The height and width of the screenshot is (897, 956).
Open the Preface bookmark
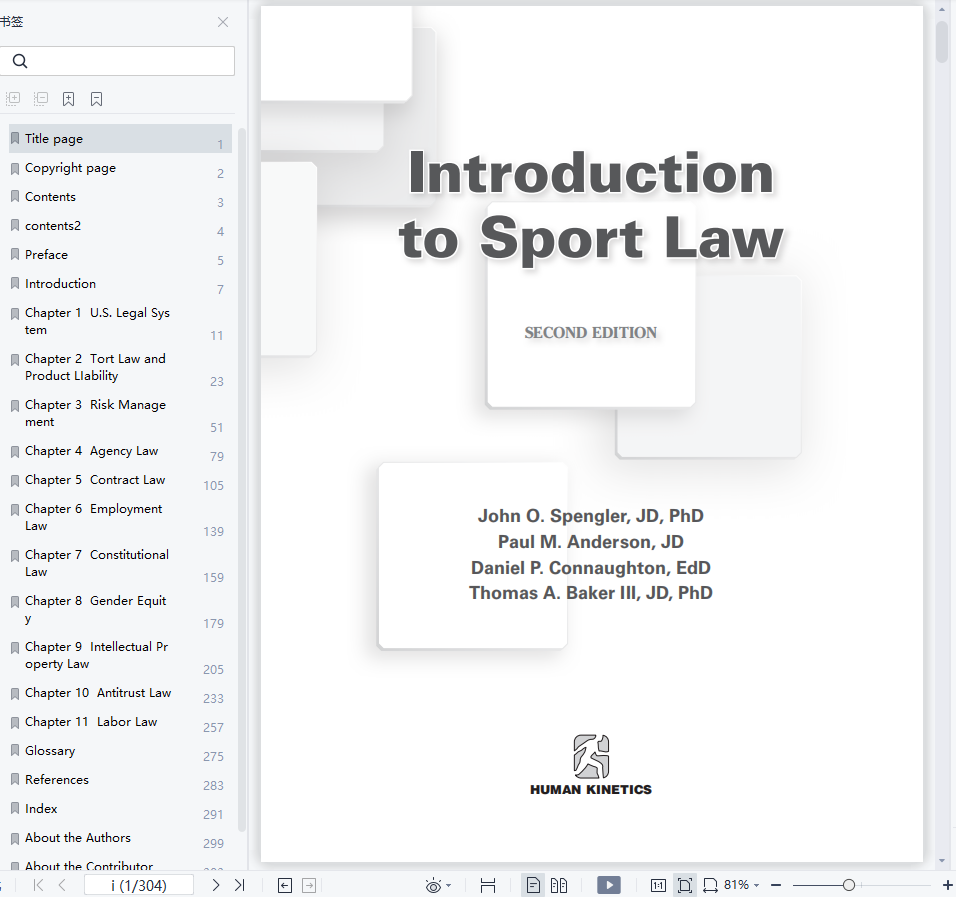click(120, 255)
